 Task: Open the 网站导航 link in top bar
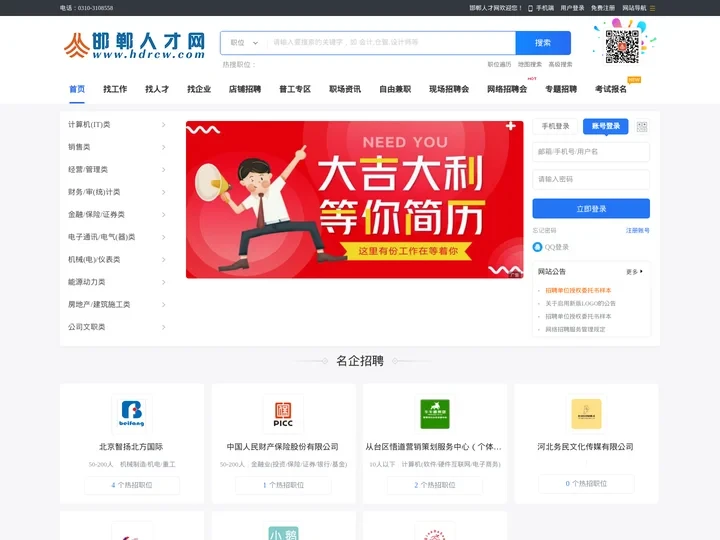pyautogui.click(x=634, y=8)
